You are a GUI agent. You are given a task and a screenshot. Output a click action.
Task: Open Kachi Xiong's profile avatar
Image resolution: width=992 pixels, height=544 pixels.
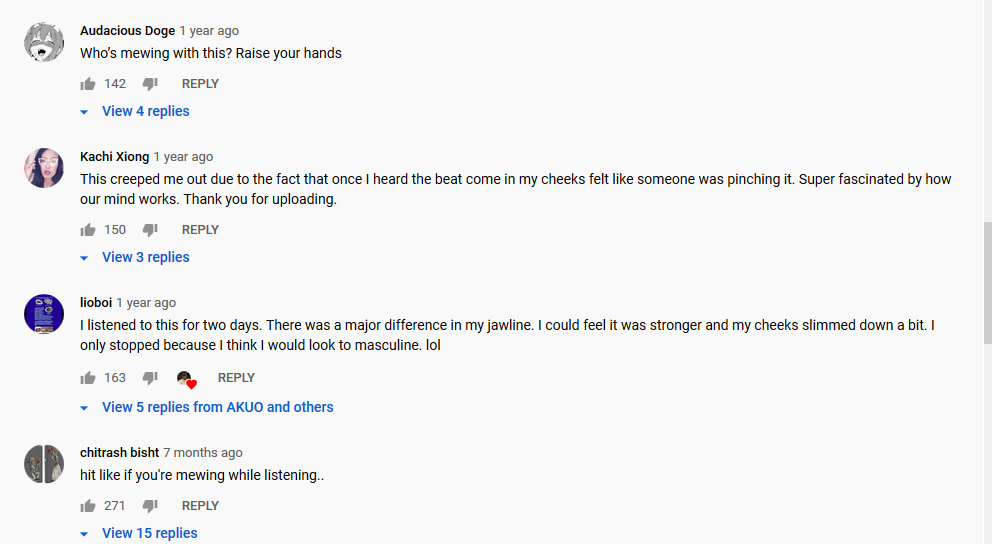click(44, 168)
